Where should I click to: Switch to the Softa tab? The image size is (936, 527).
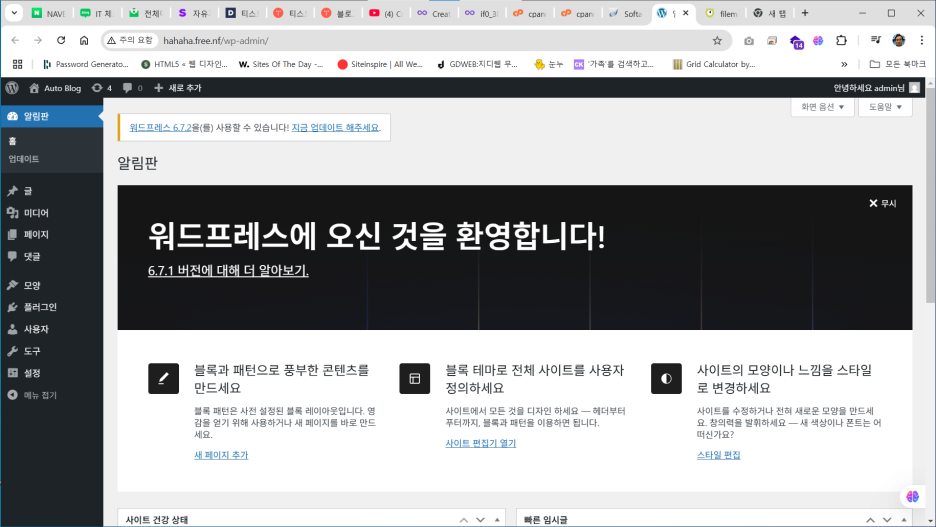pyautogui.click(x=625, y=13)
